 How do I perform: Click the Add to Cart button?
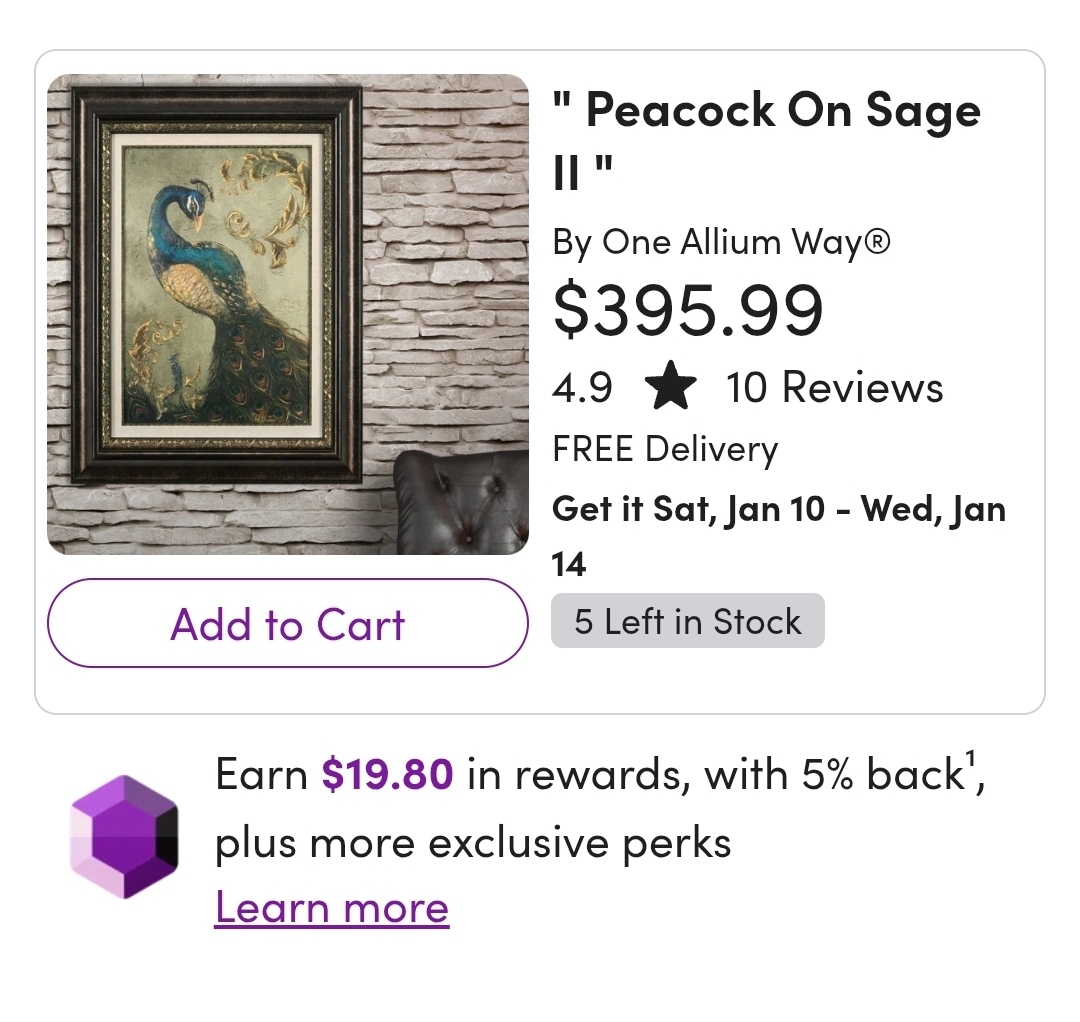click(287, 624)
